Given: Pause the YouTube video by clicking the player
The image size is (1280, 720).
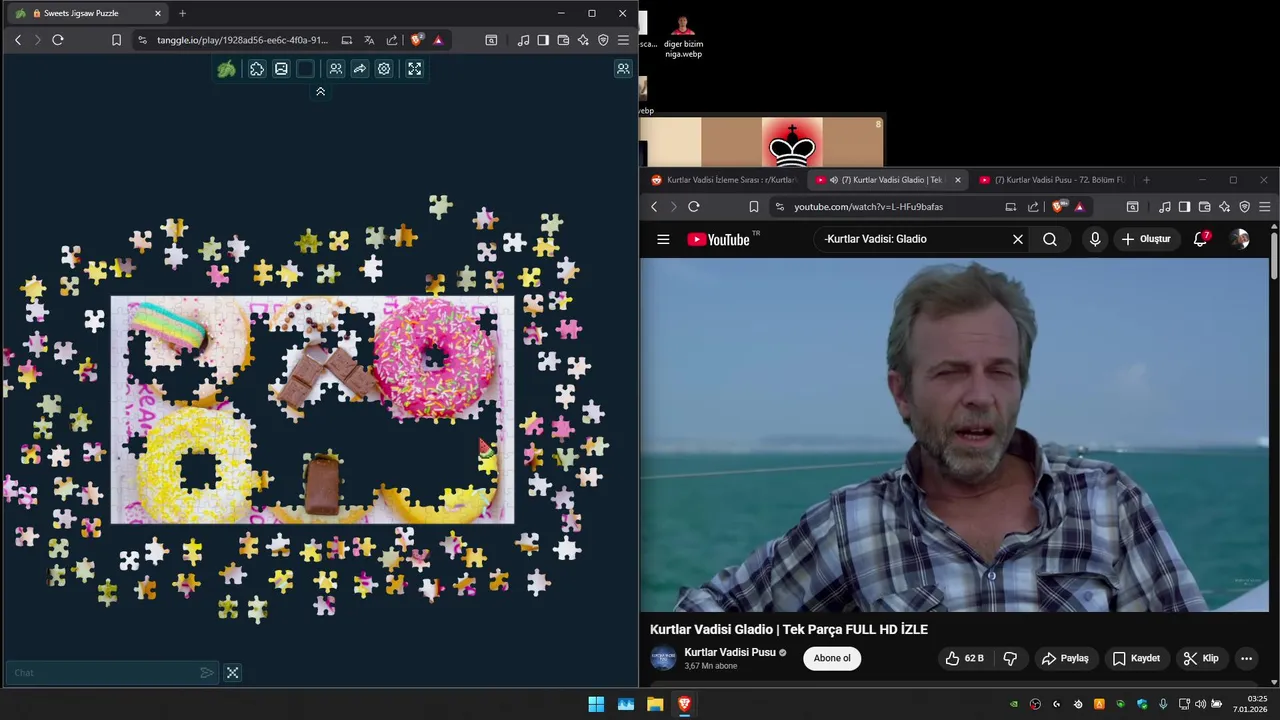Looking at the screenshot, I should pos(954,435).
